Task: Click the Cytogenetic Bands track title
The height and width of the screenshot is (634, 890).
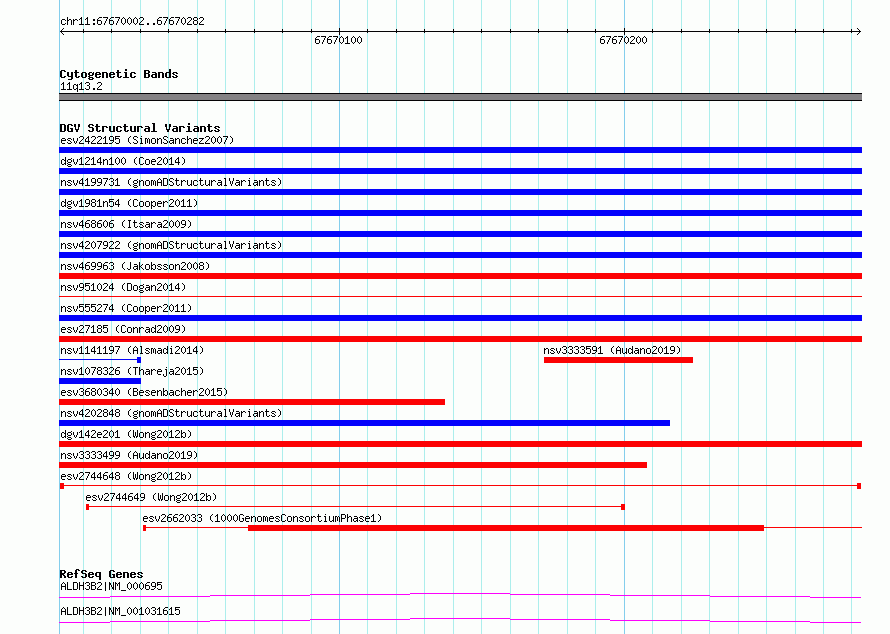Action: point(119,74)
